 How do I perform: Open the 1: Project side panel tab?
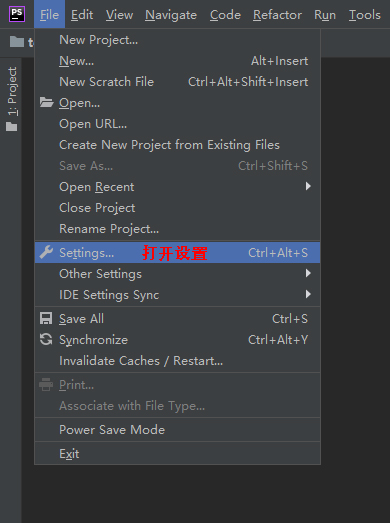[x=12, y=99]
